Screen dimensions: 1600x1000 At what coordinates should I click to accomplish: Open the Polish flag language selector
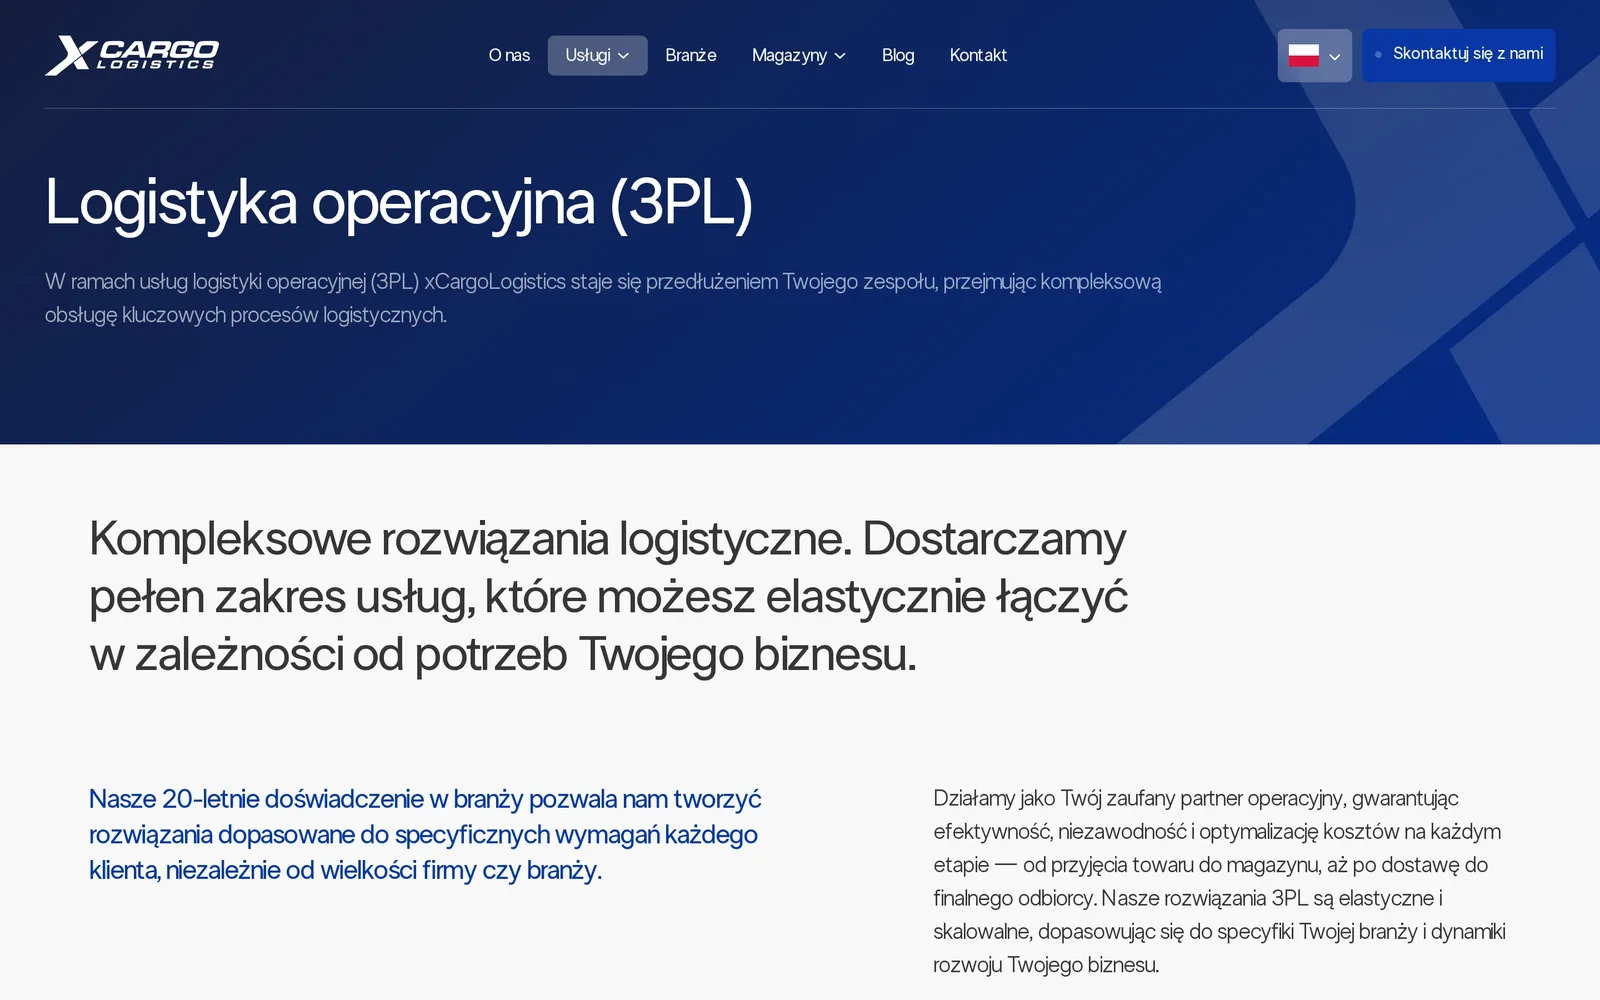pos(1314,55)
